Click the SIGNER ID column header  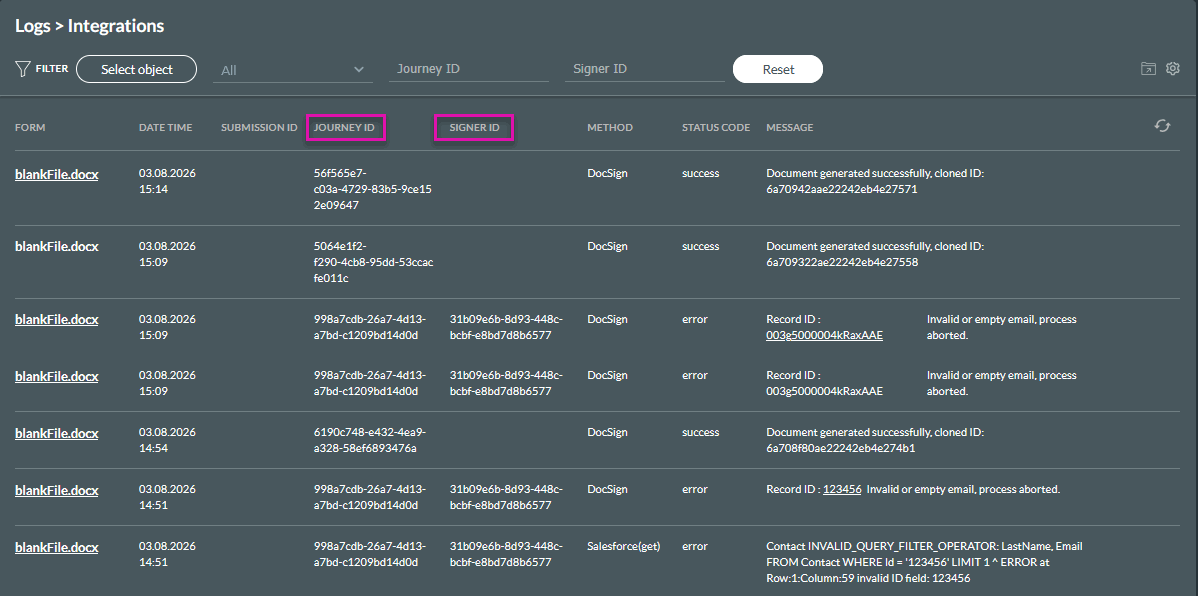474,128
